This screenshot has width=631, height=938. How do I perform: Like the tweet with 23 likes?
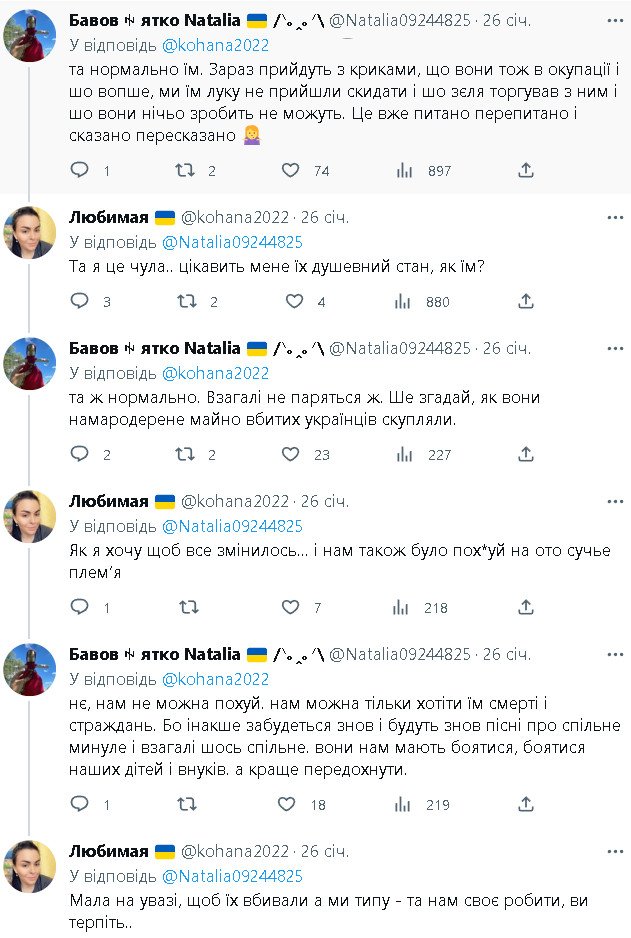[x=290, y=455]
